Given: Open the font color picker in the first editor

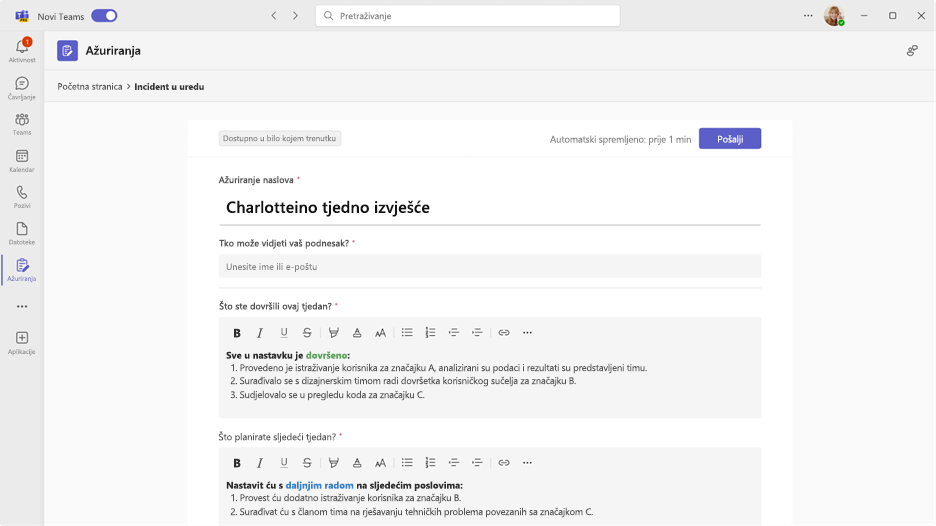Looking at the screenshot, I should click(357, 333).
